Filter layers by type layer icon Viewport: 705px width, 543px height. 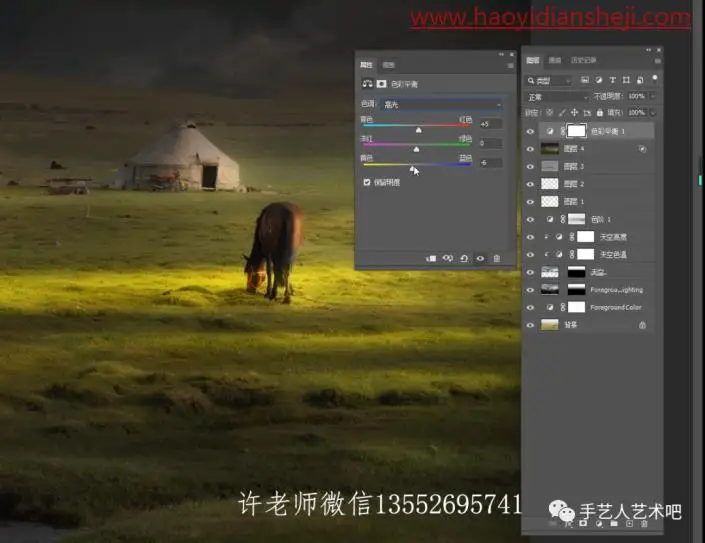pos(612,80)
